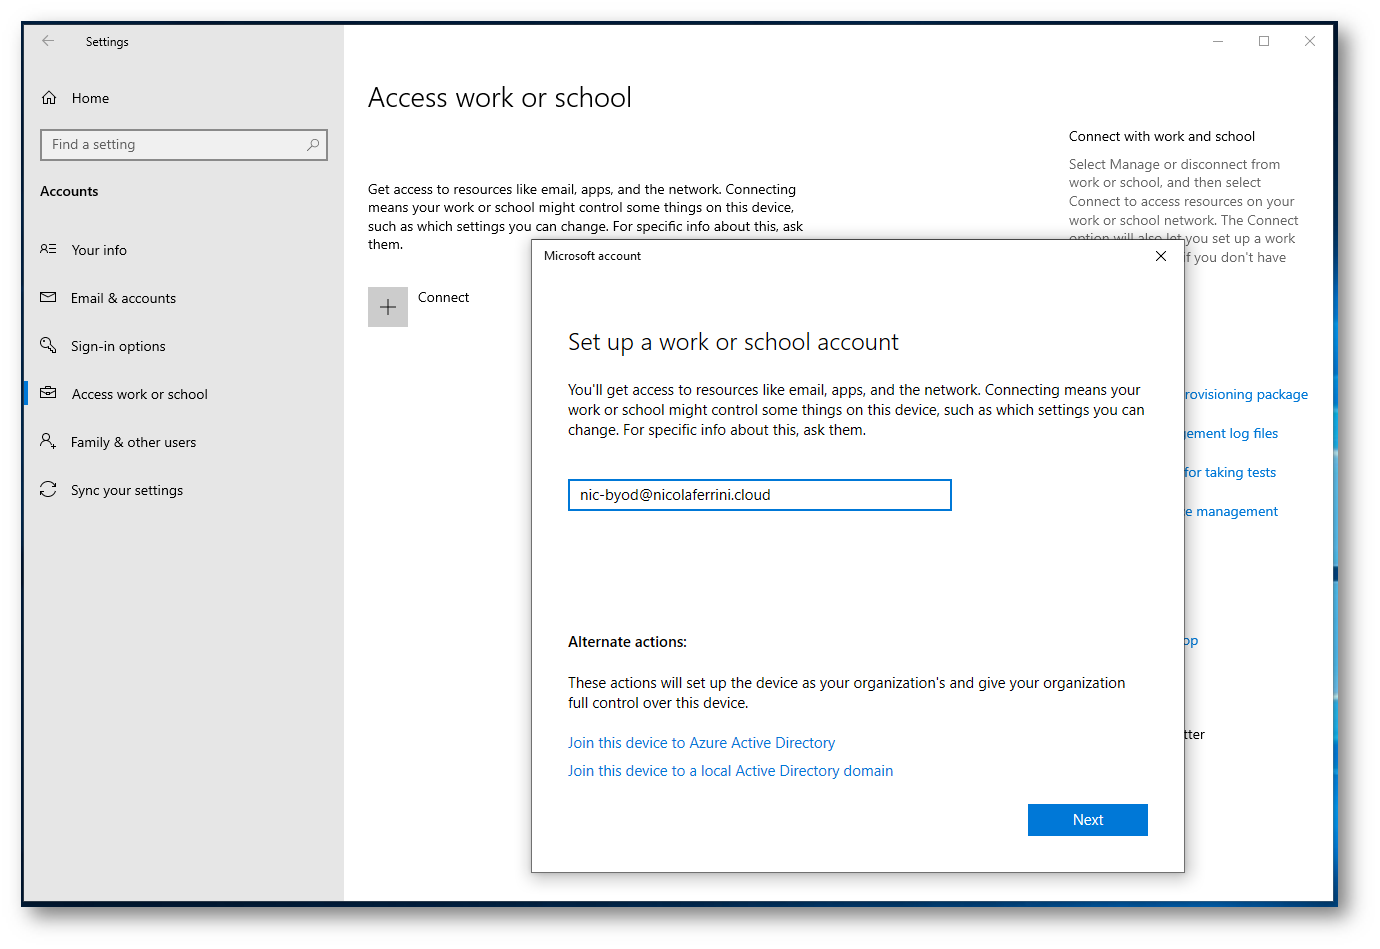
Task: Click the Home icon in sidebar
Action: pyautogui.click(x=49, y=98)
